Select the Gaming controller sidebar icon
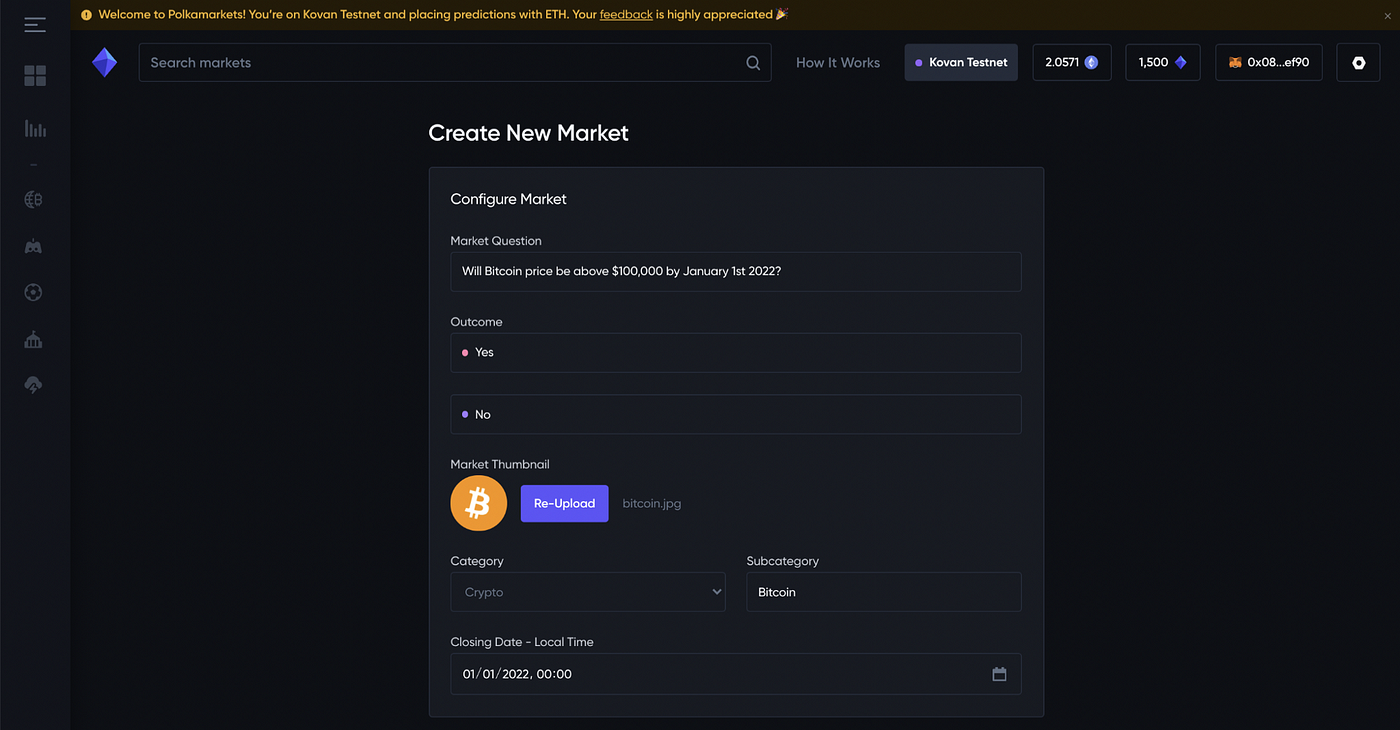 [x=33, y=246]
